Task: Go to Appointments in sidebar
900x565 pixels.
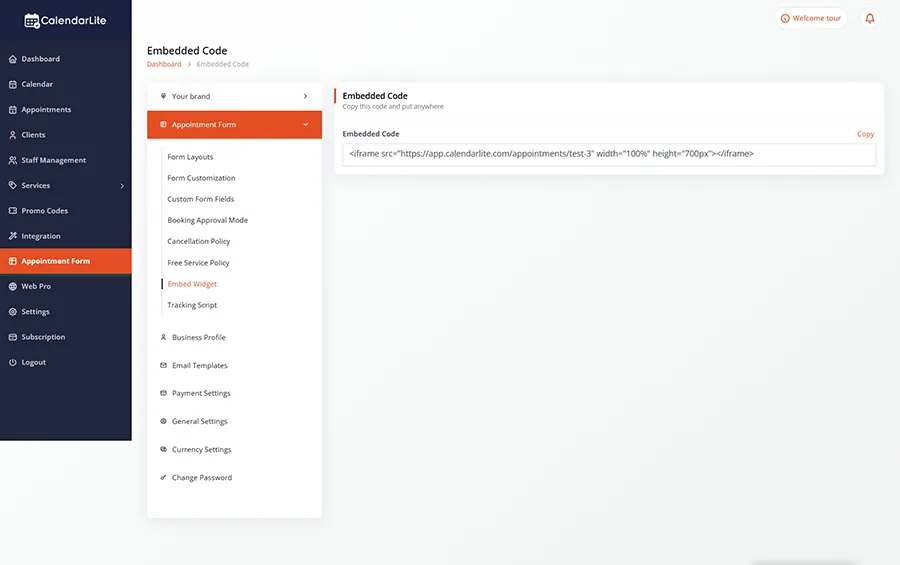Action: click(46, 110)
